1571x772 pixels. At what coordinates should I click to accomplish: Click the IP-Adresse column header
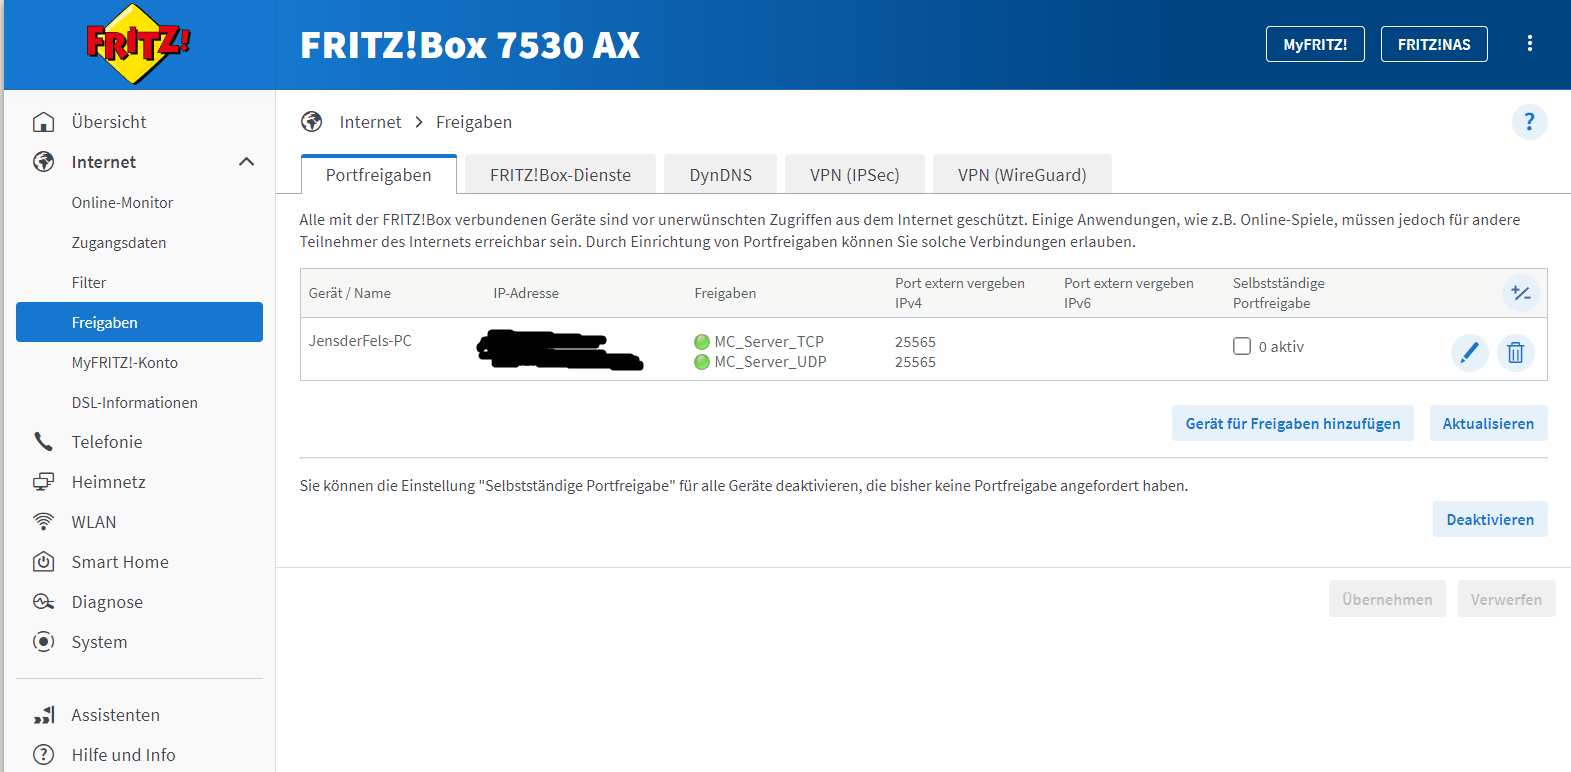click(526, 293)
